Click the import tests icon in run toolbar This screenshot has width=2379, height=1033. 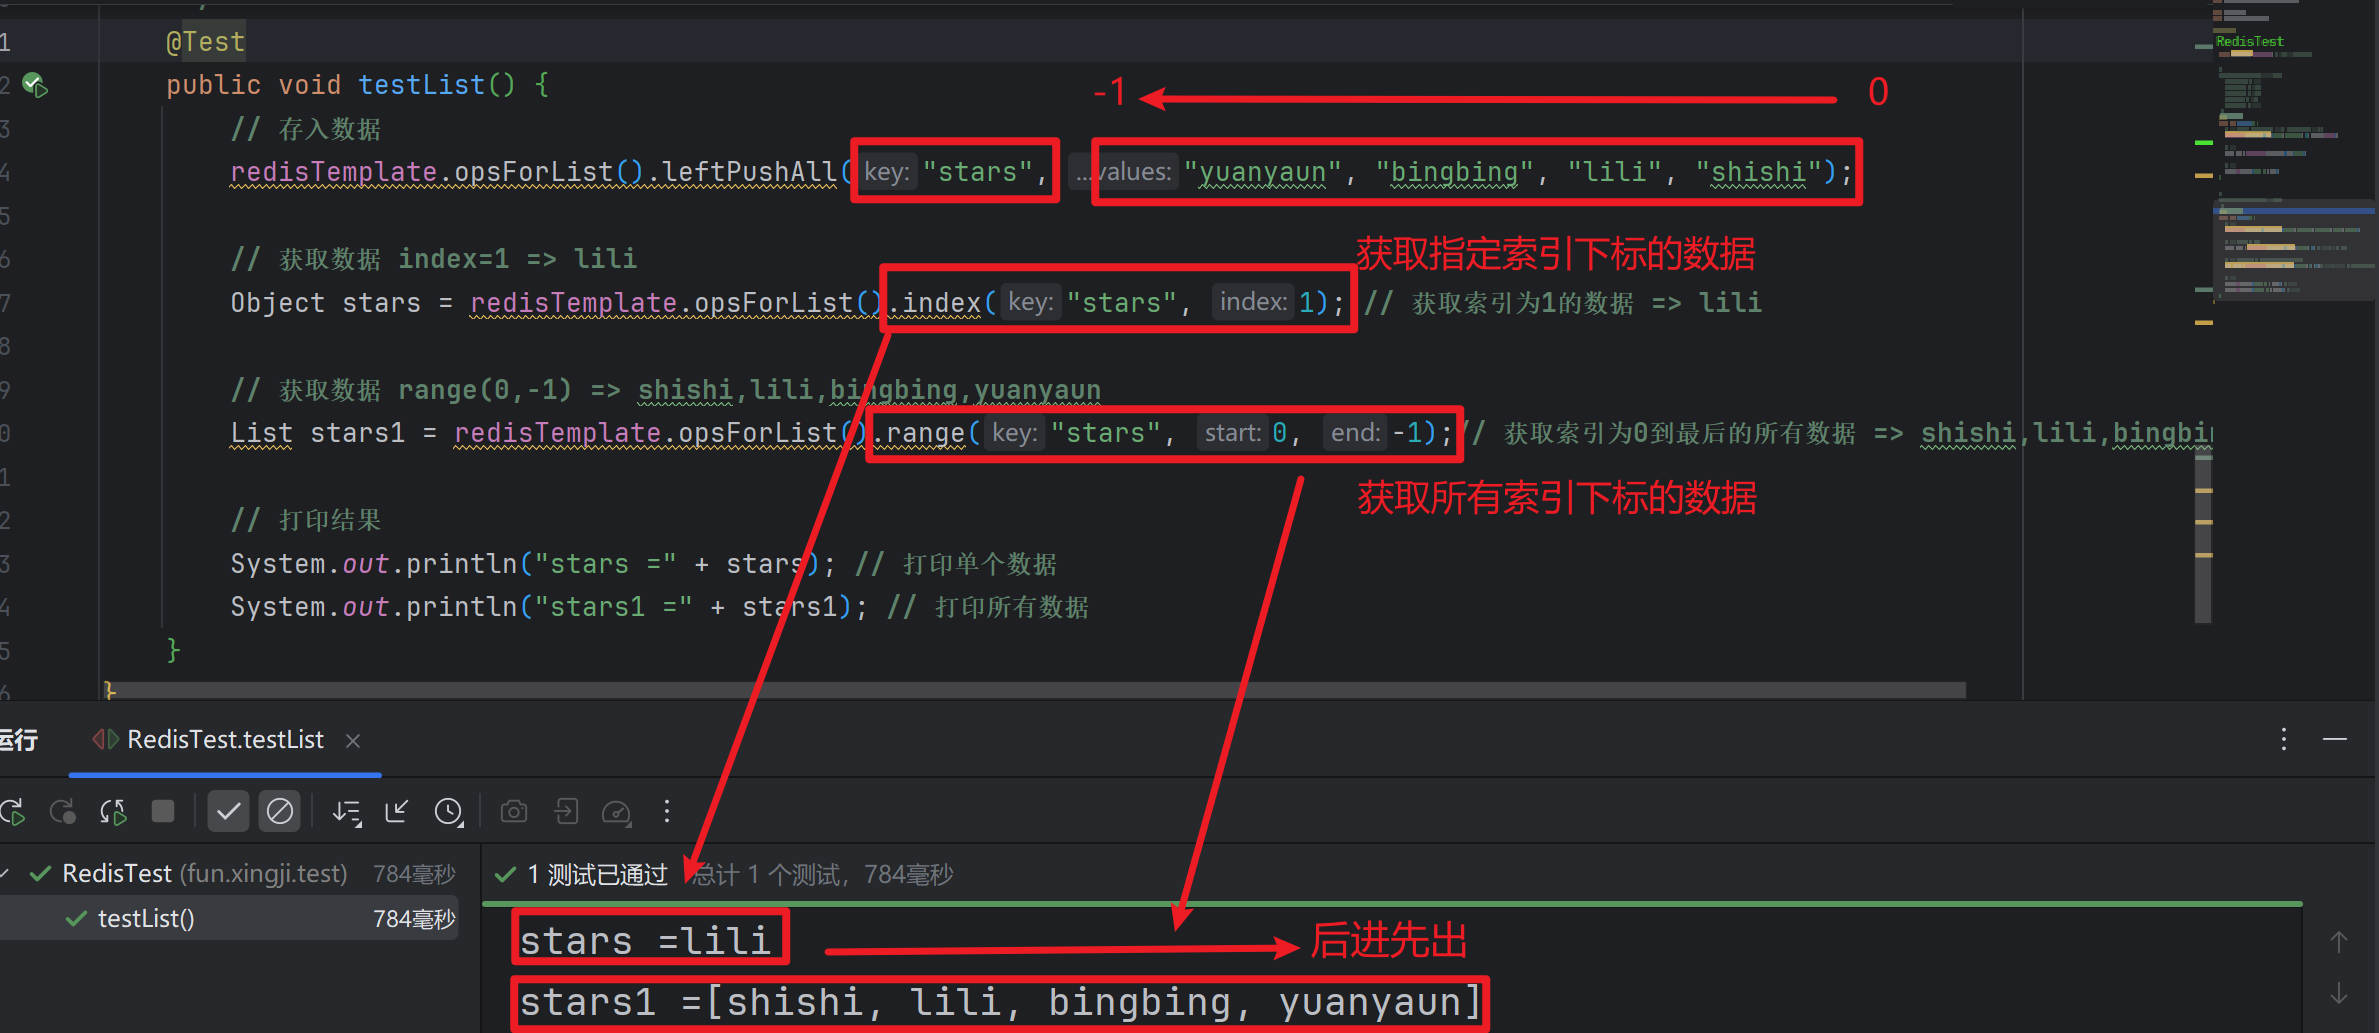pyautogui.click(x=397, y=811)
